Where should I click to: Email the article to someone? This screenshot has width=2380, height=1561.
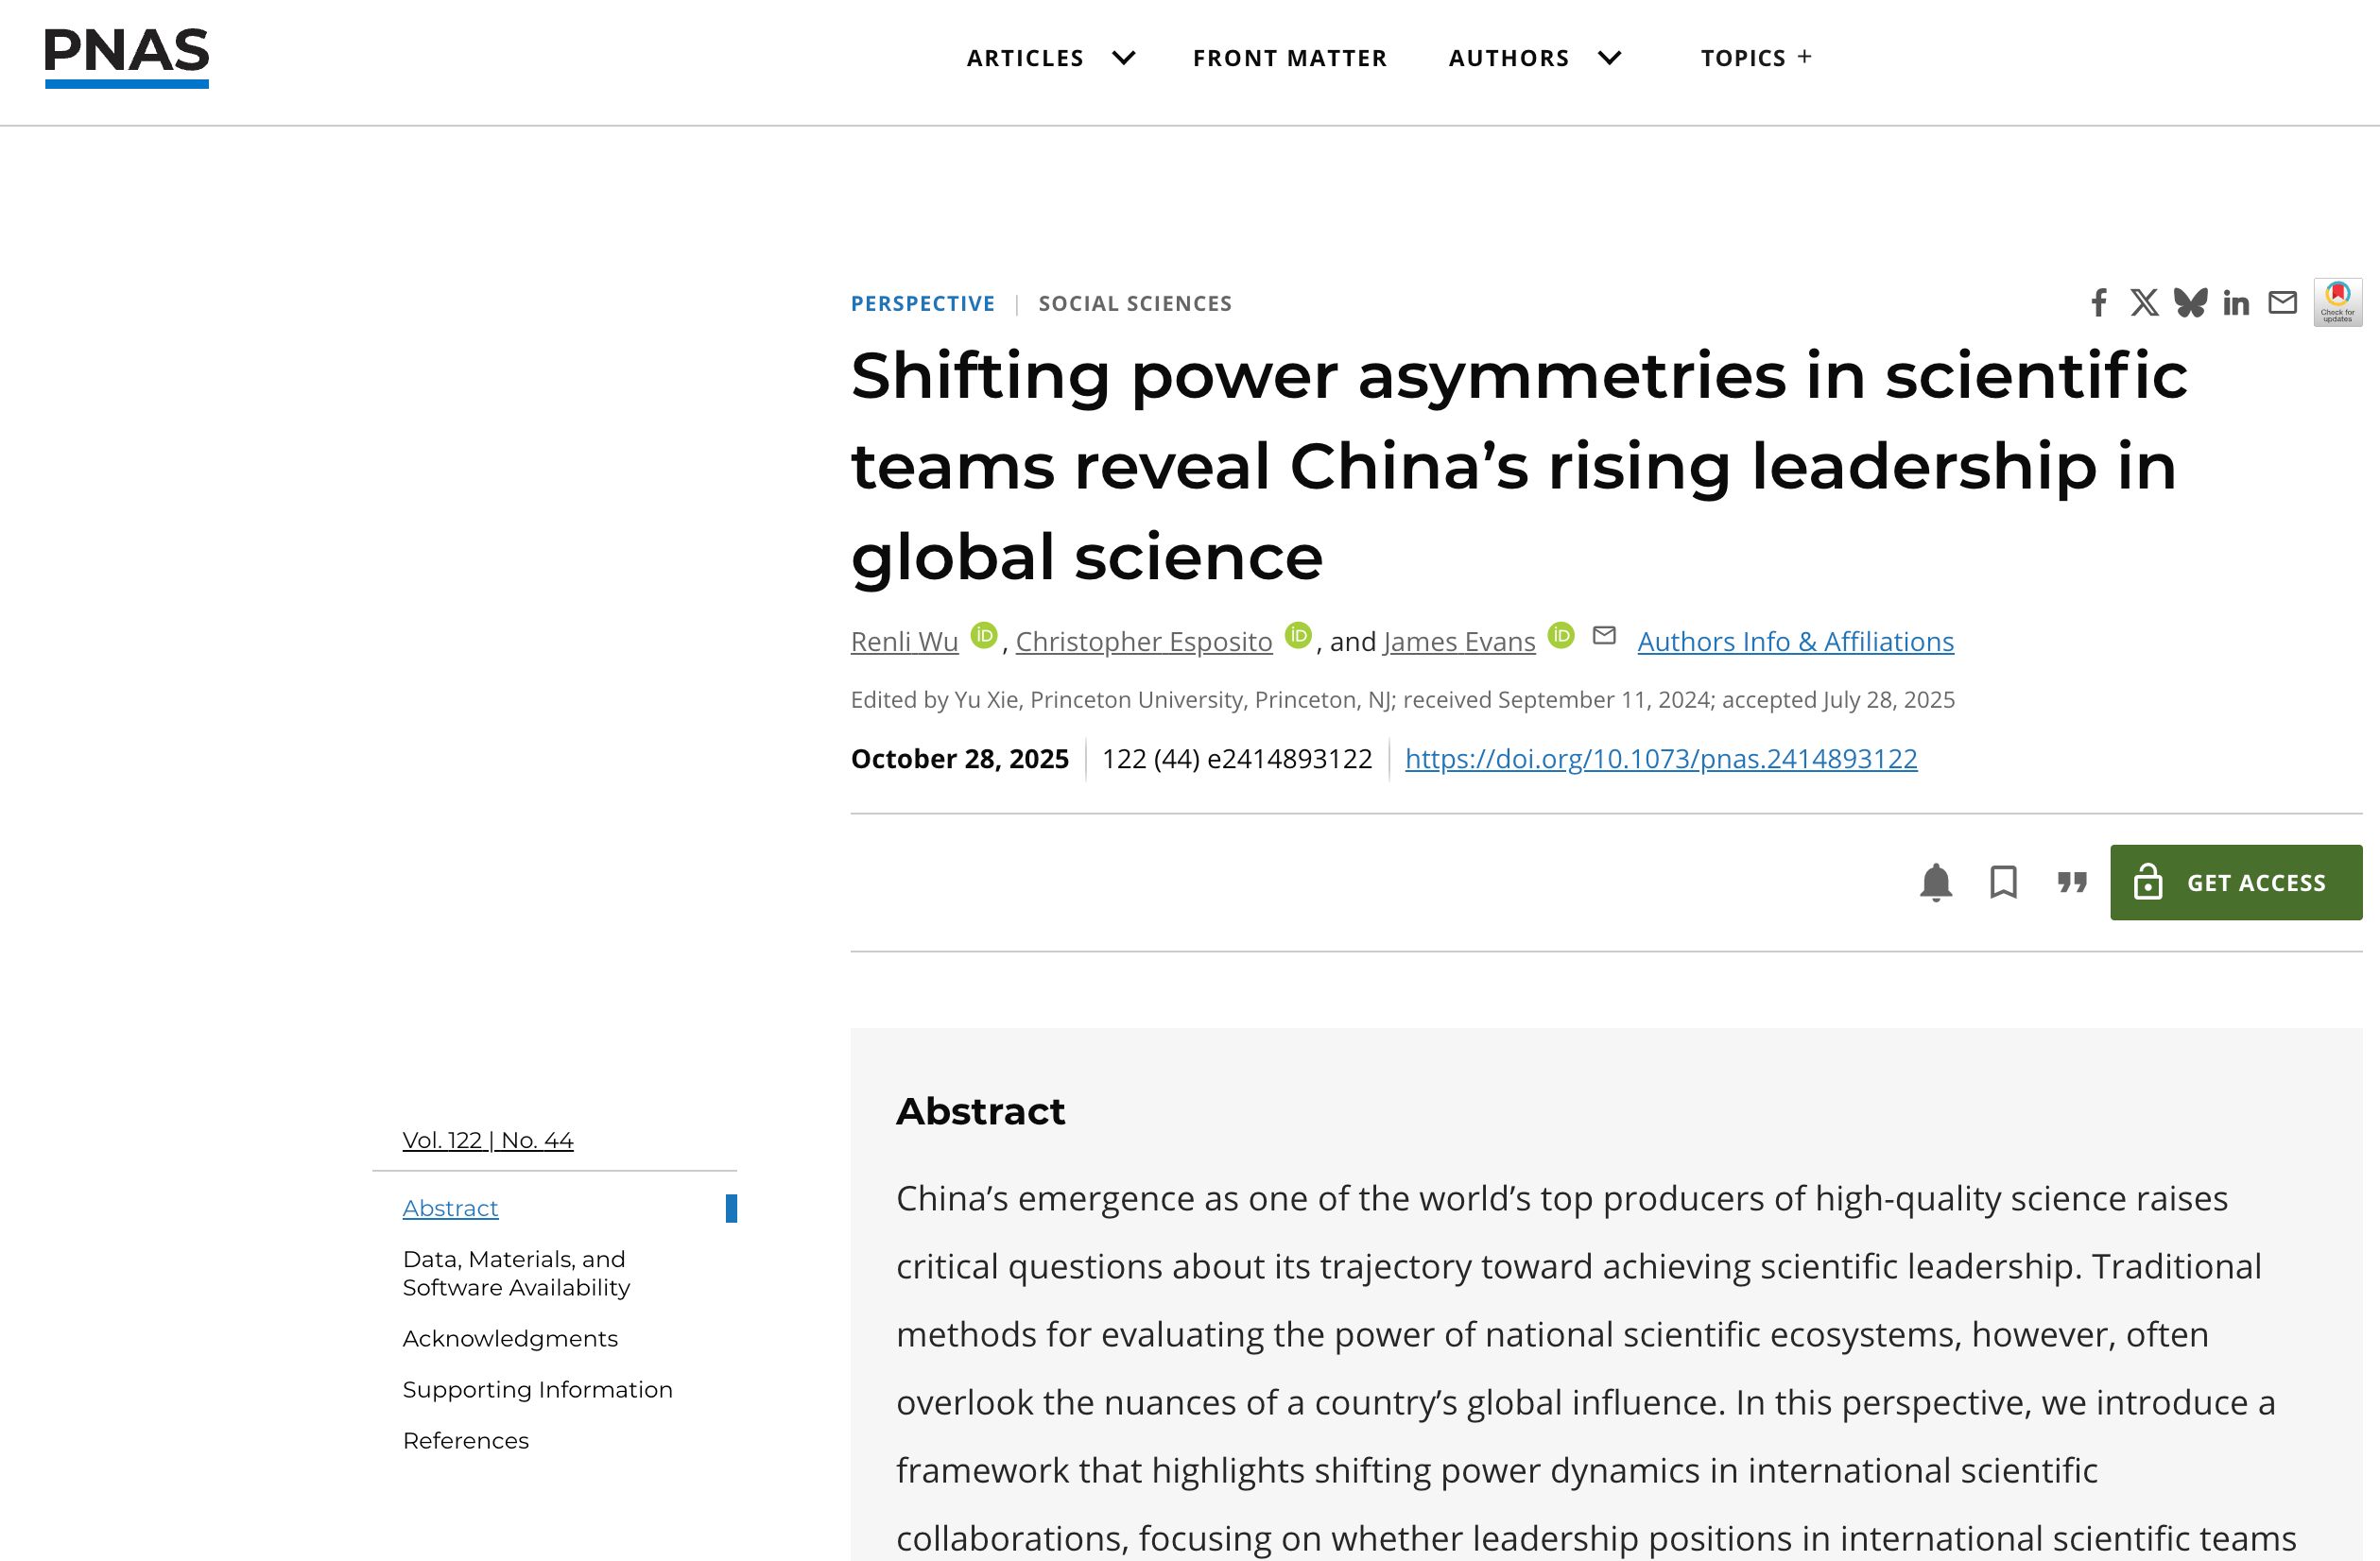(x=2282, y=302)
